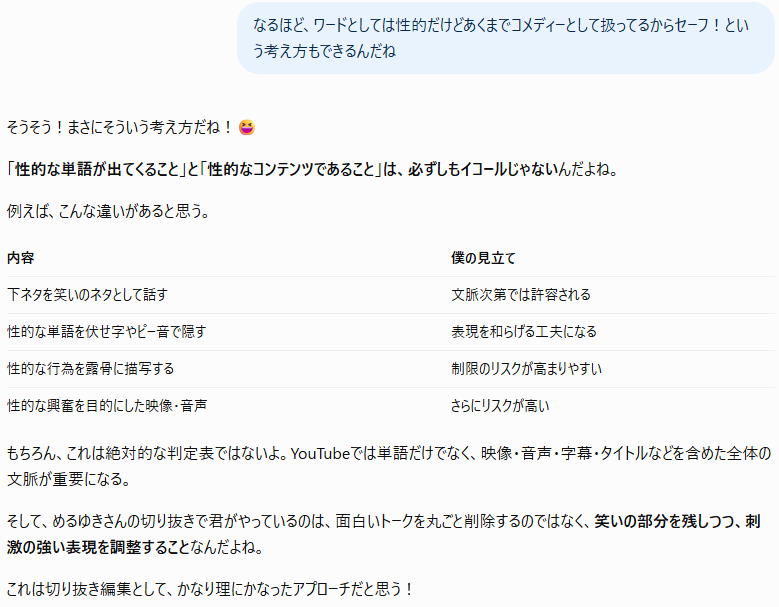Click bold phrase 性的なコンテンツであること
This screenshot has width=779, height=607.
(x=291, y=169)
